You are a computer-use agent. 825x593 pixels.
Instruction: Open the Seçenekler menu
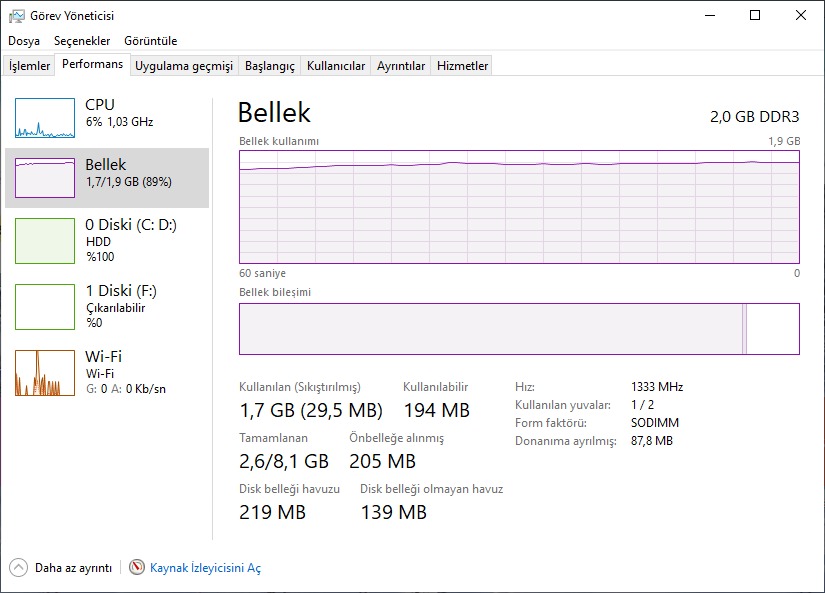82,41
